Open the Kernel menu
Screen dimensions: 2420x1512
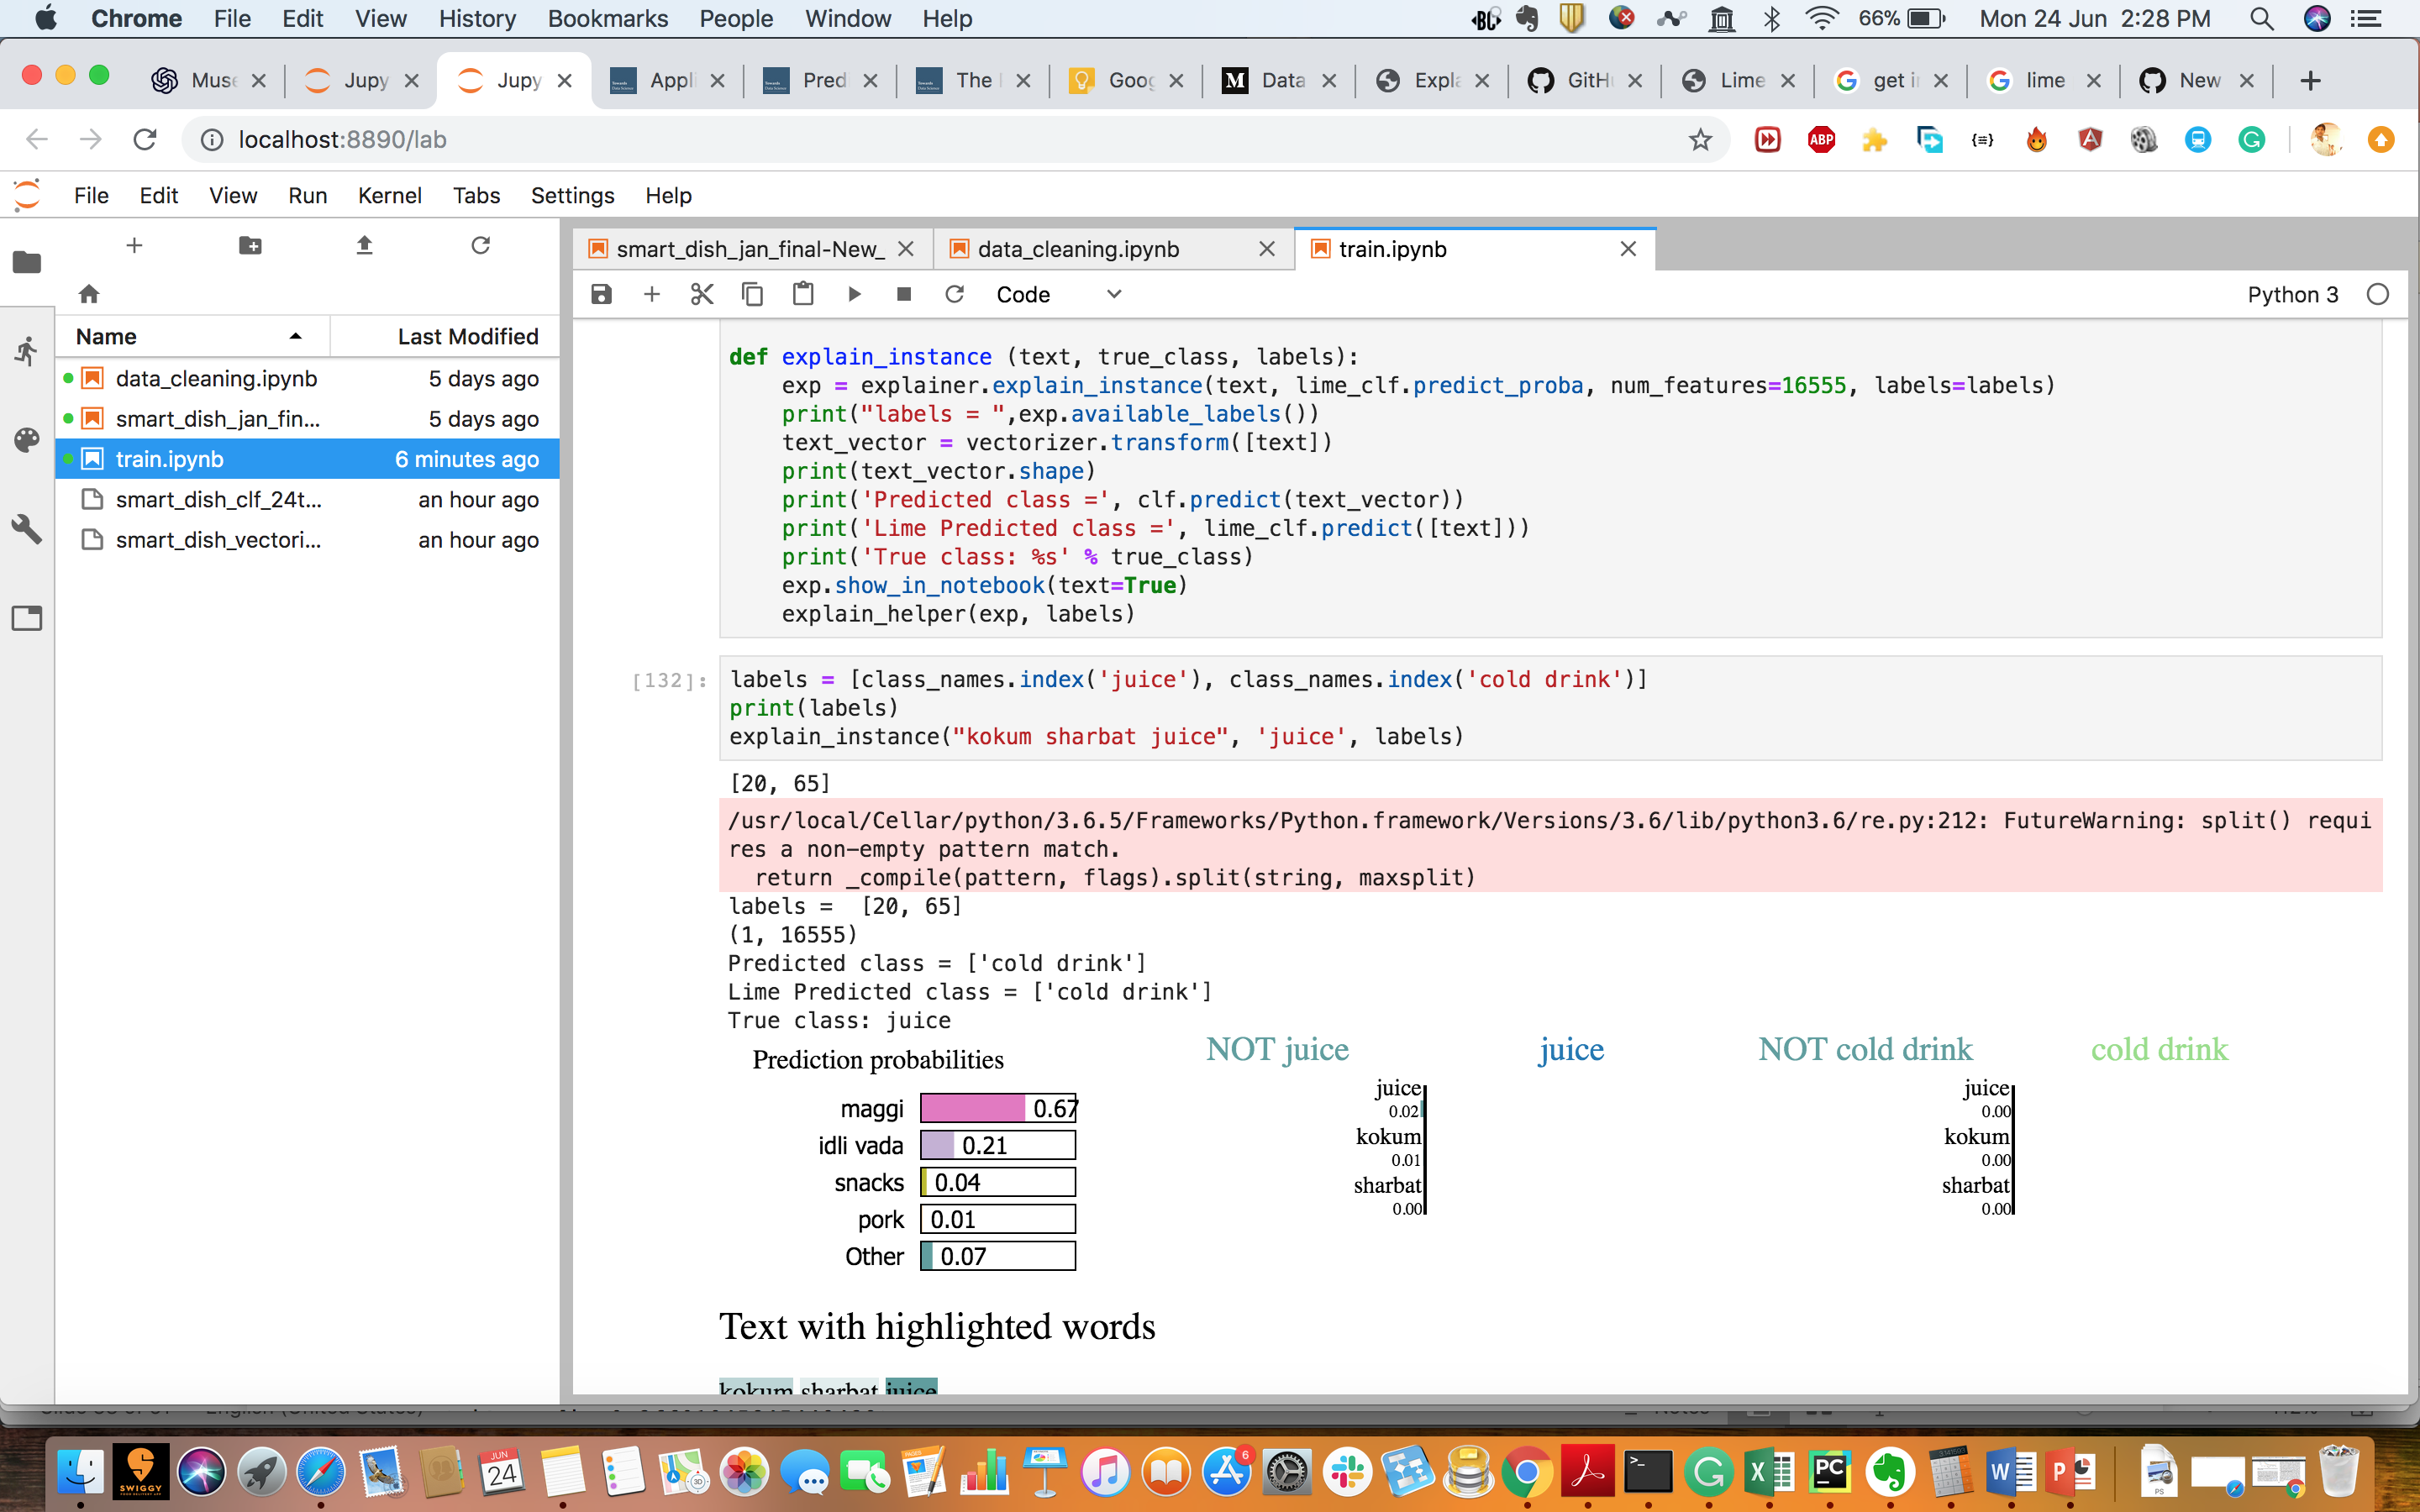390,195
